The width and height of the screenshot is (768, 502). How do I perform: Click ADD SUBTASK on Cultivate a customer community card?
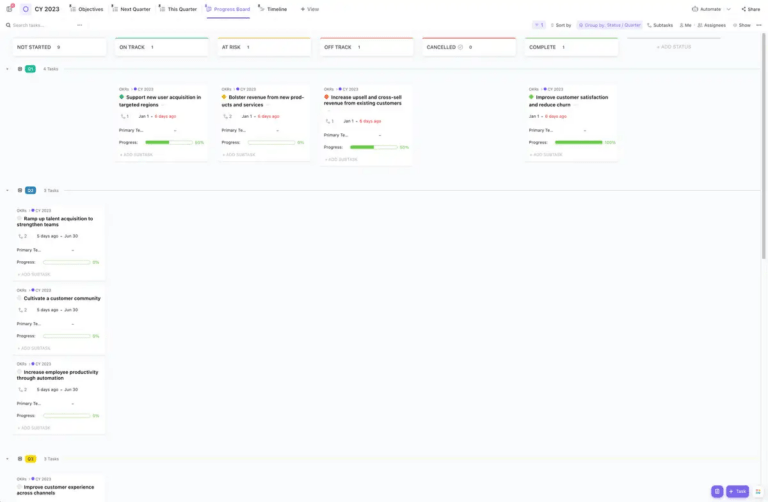click(34, 348)
